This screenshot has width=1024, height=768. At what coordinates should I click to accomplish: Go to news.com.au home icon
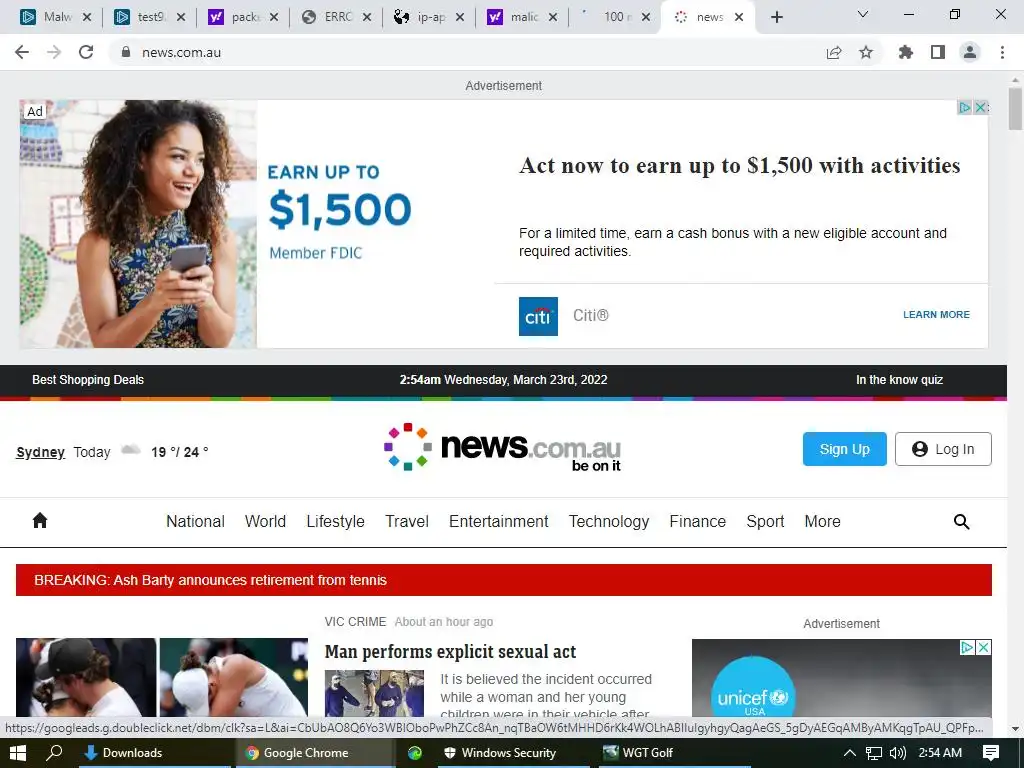point(40,520)
